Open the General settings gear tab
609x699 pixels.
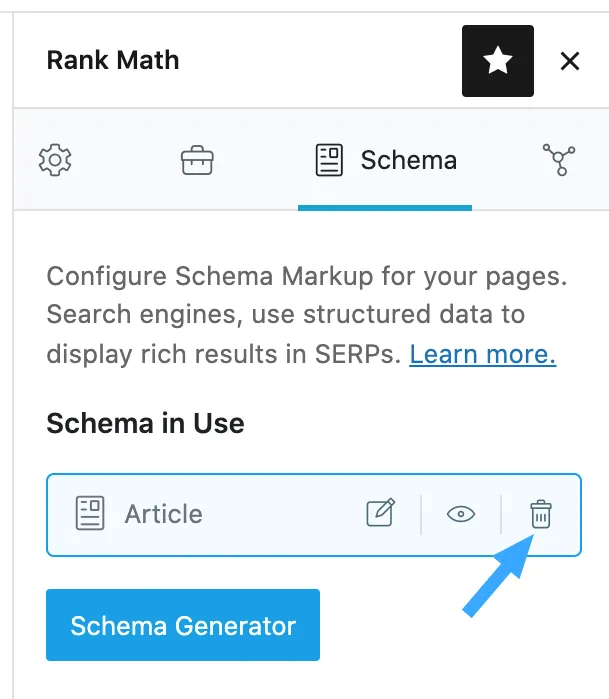coord(56,160)
